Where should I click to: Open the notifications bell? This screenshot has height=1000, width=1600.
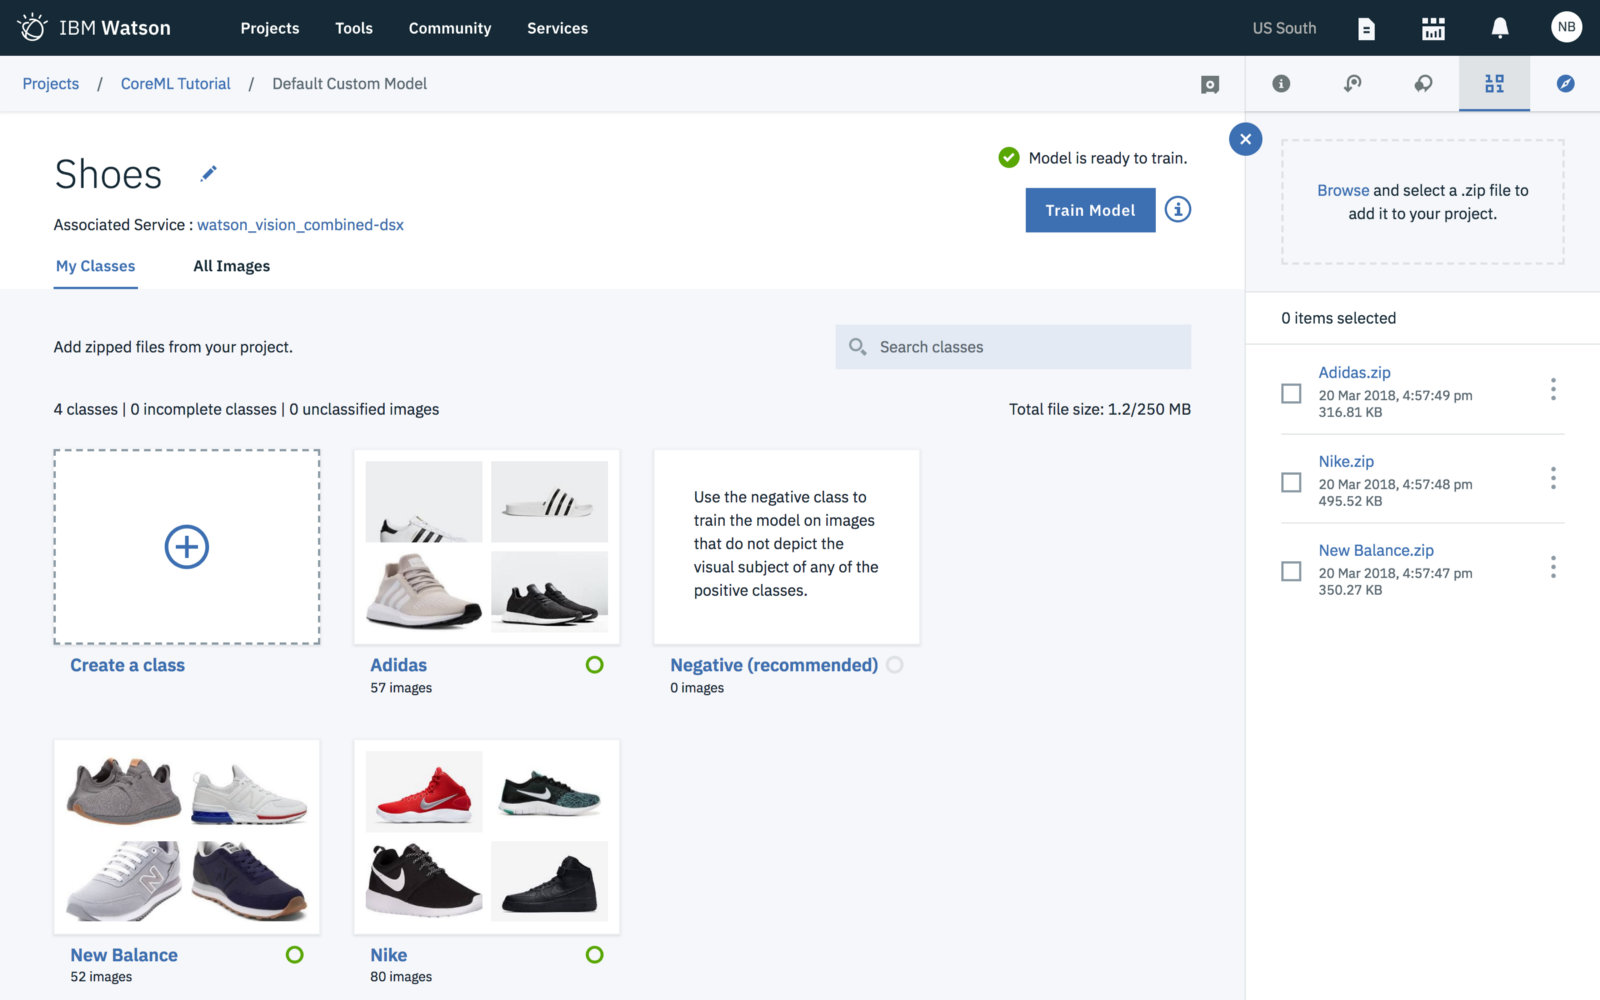pyautogui.click(x=1499, y=28)
